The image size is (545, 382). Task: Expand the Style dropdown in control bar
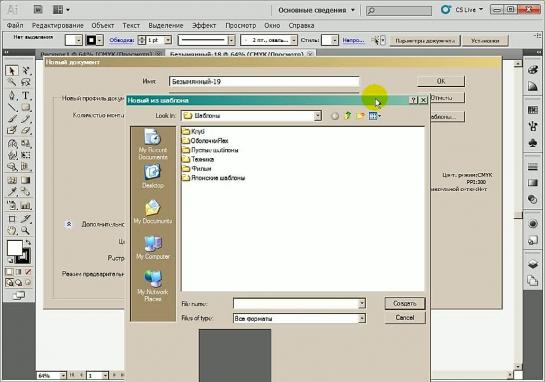click(334, 40)
